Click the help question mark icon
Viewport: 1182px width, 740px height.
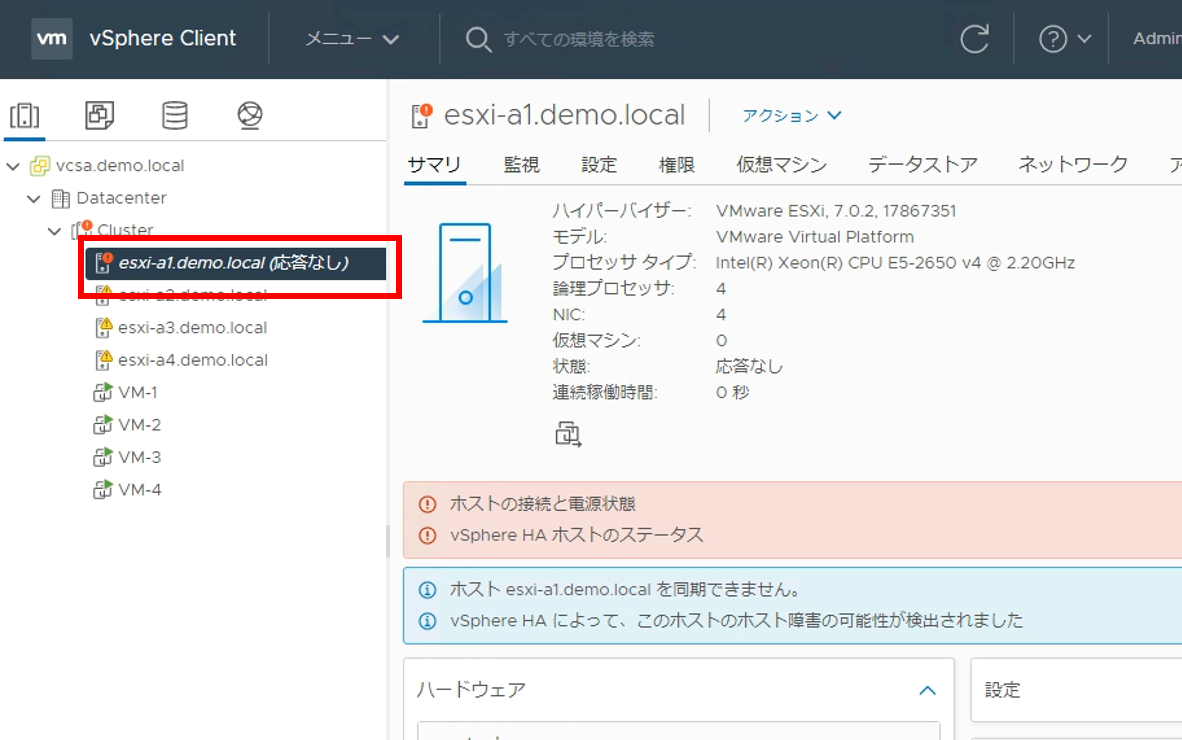tap(1053, 38)
